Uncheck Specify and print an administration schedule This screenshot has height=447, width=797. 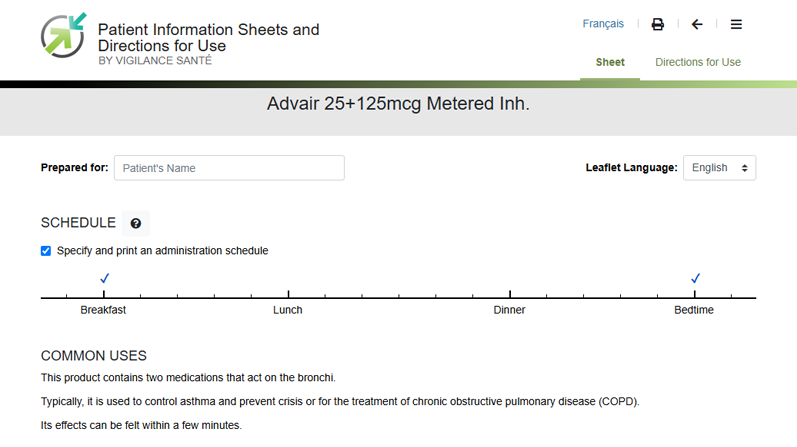[46, 251]
